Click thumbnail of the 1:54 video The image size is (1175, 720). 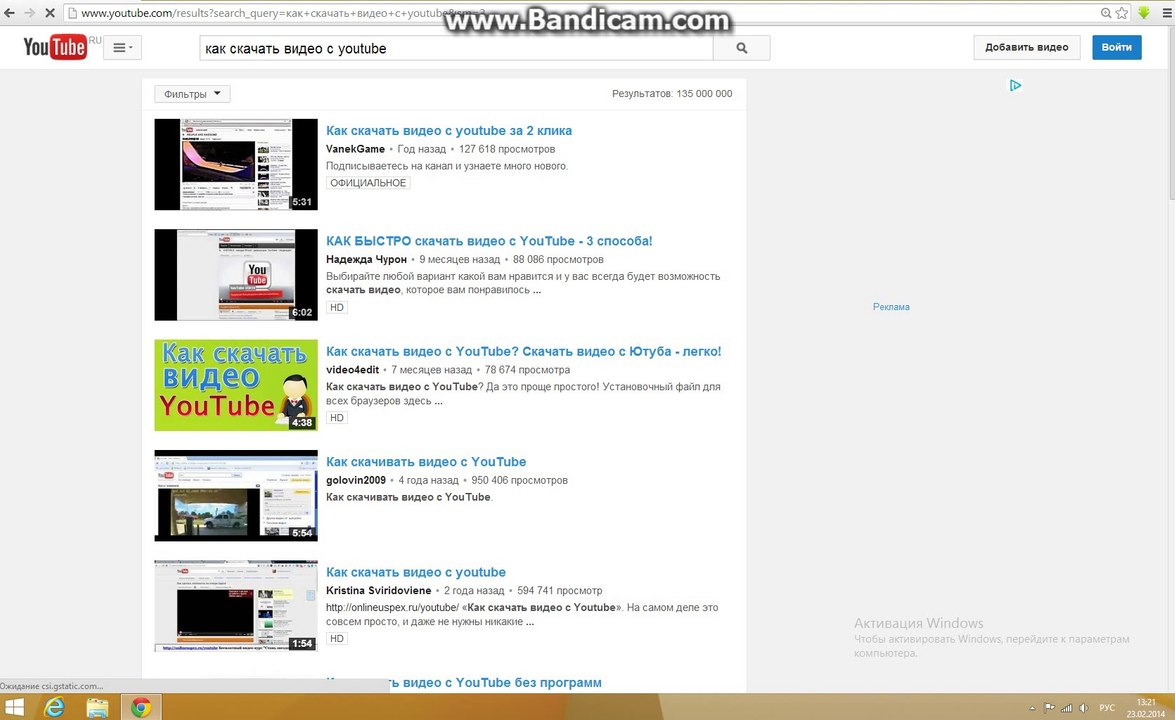[x=236, y=605]
